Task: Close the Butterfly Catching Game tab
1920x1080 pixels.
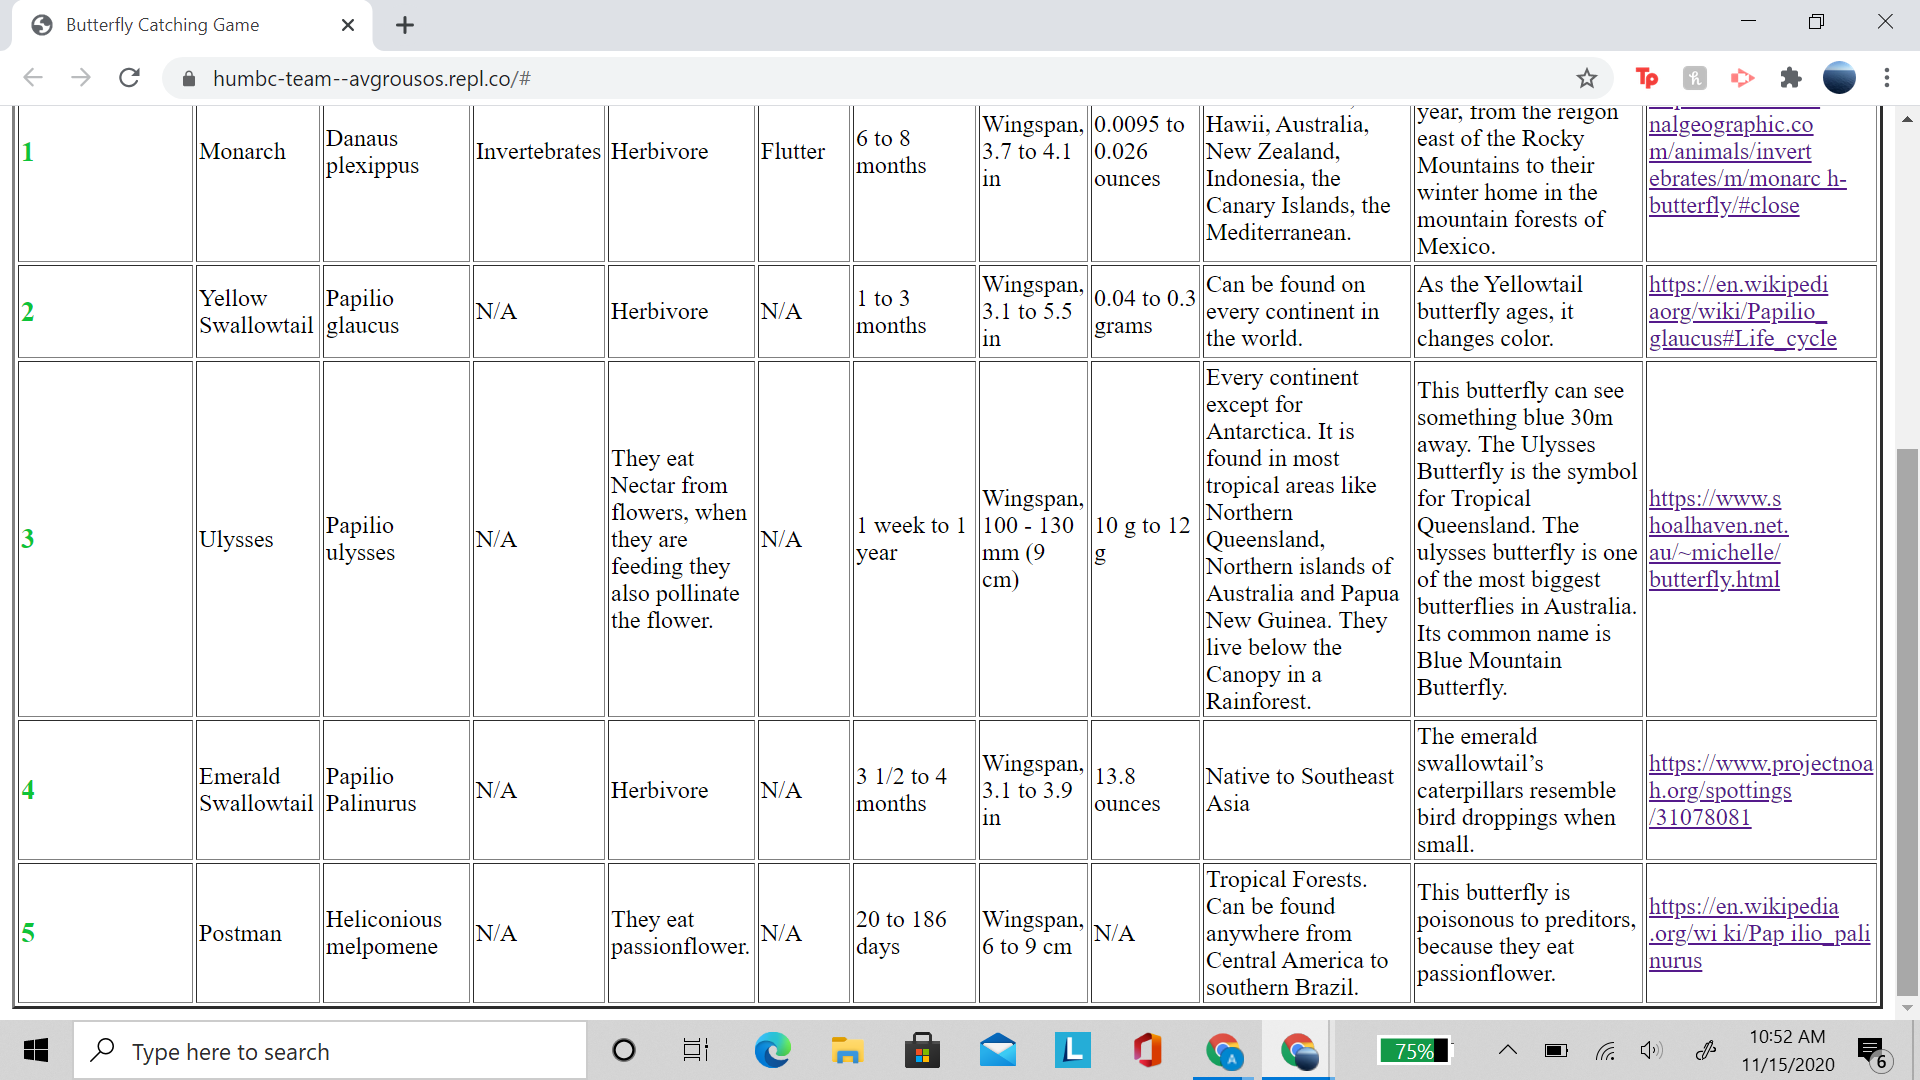Action: (x=348, y=25)
